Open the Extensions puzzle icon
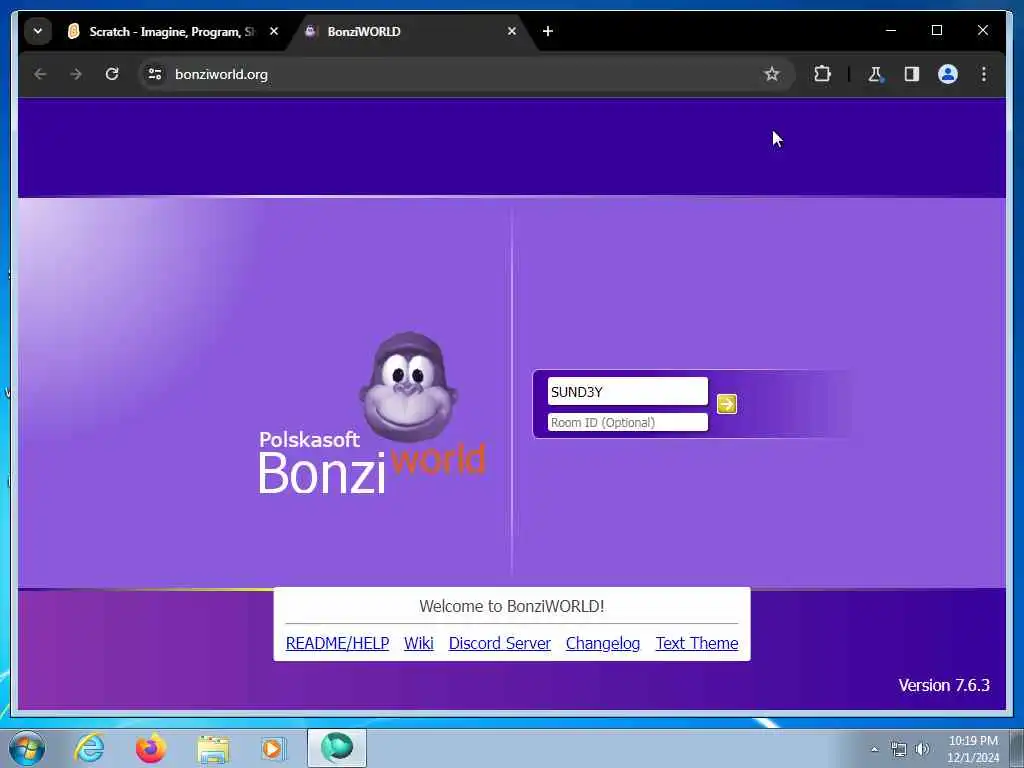 [822, 74]
